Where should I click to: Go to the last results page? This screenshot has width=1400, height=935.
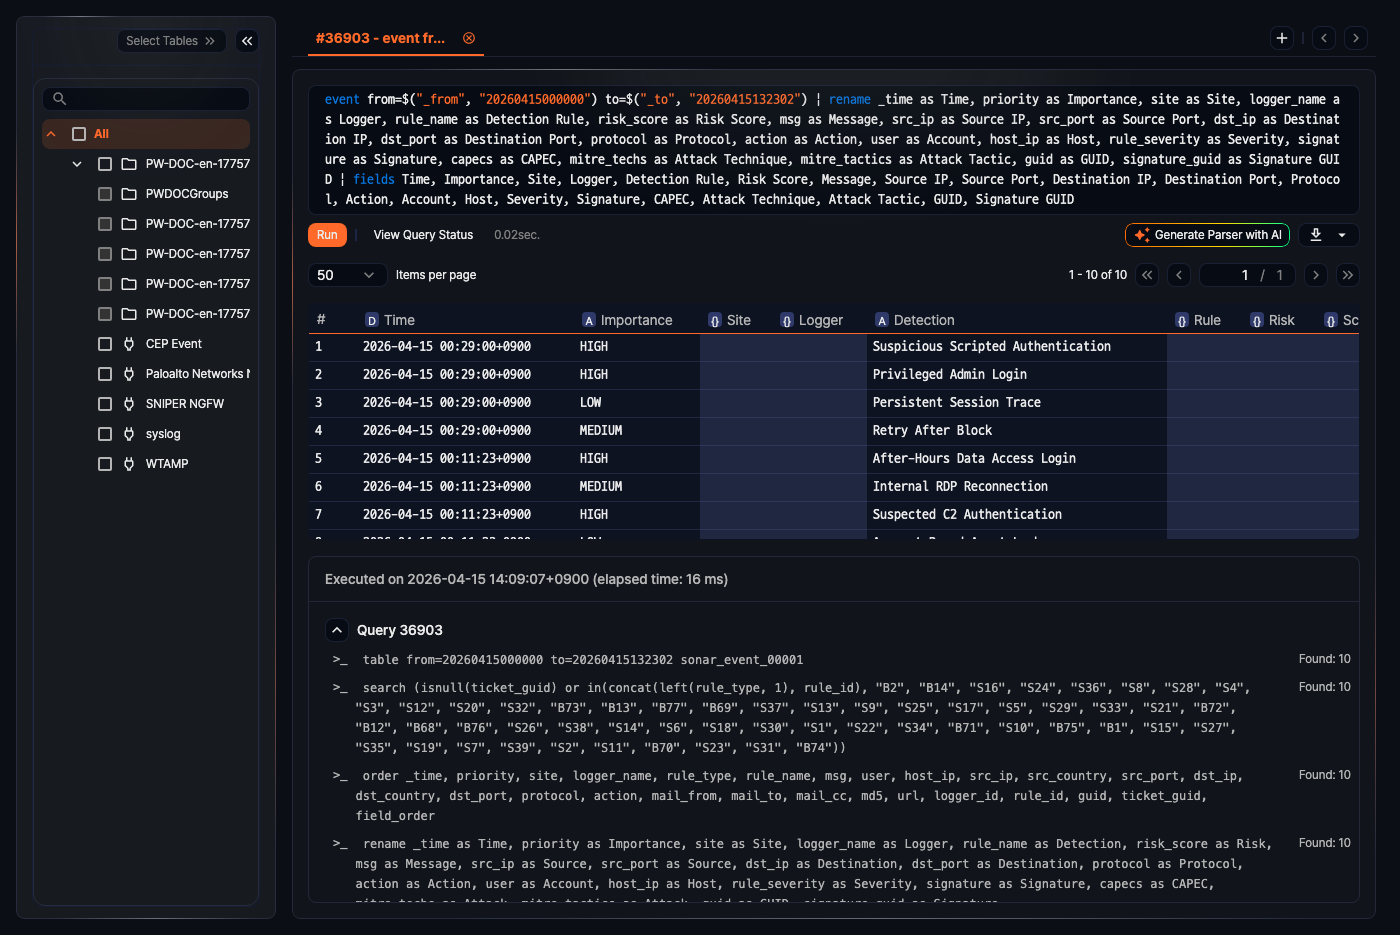point(1348,275)
